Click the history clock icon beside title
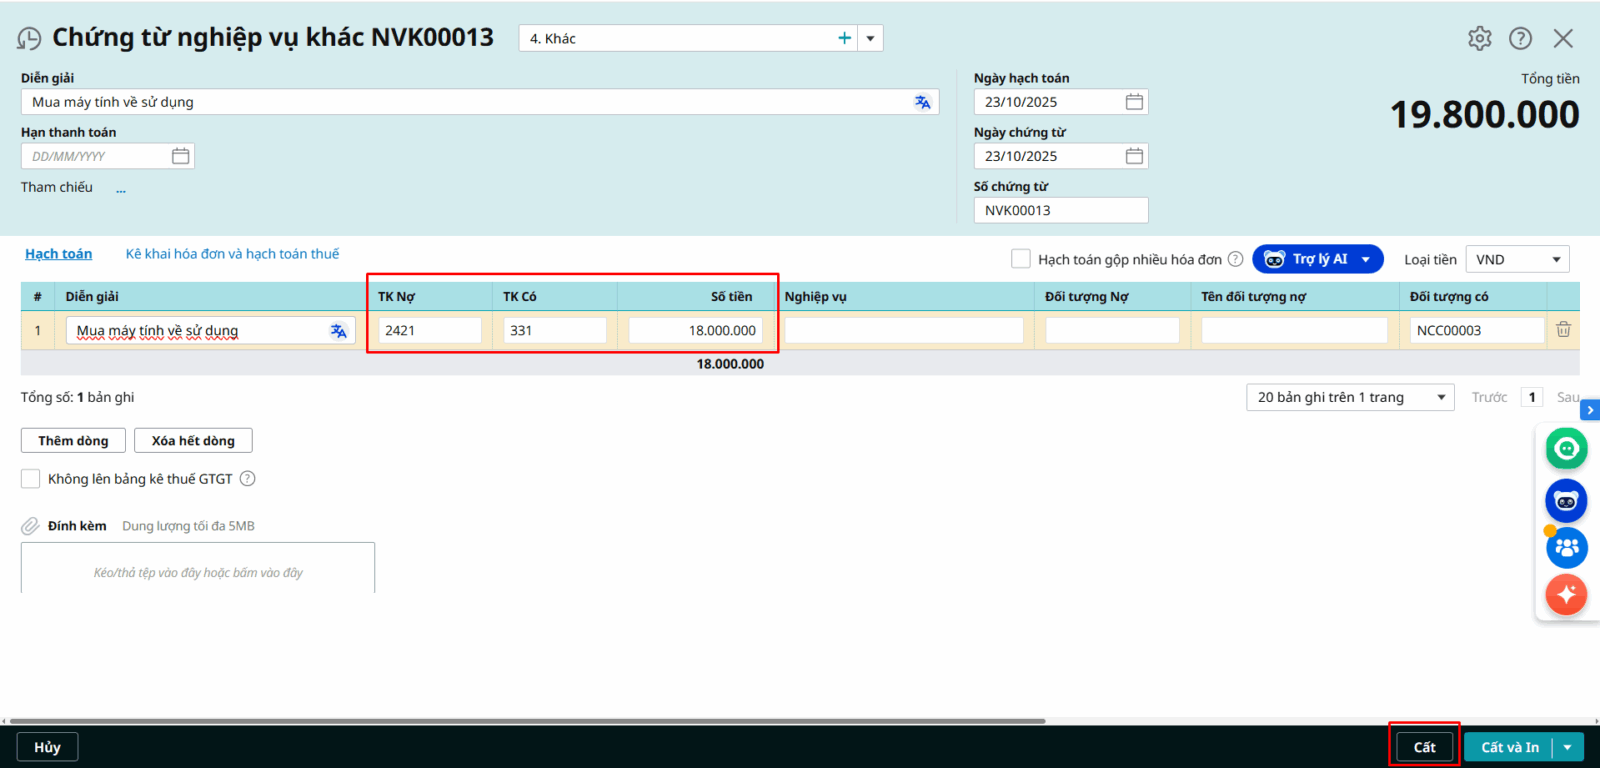 pyautogui.click(x=29, y=39)
